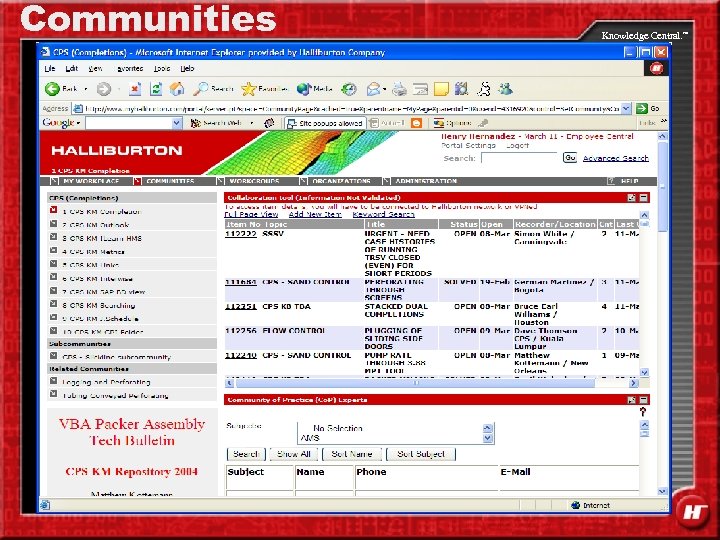This screenshot has width=720, height=540.
Task: Expand the Google search box dropdown
Action: (177, 123)
